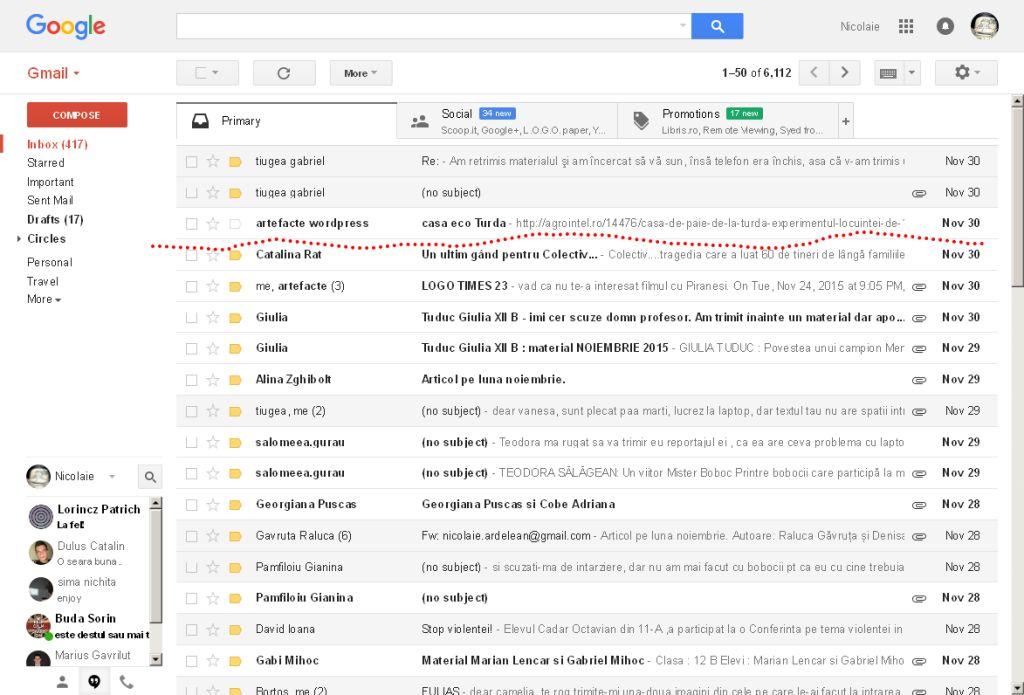Switch to the Social tab
This screenshot has height=695, width=1024.
pyautogui.click(x=506, y=121)
